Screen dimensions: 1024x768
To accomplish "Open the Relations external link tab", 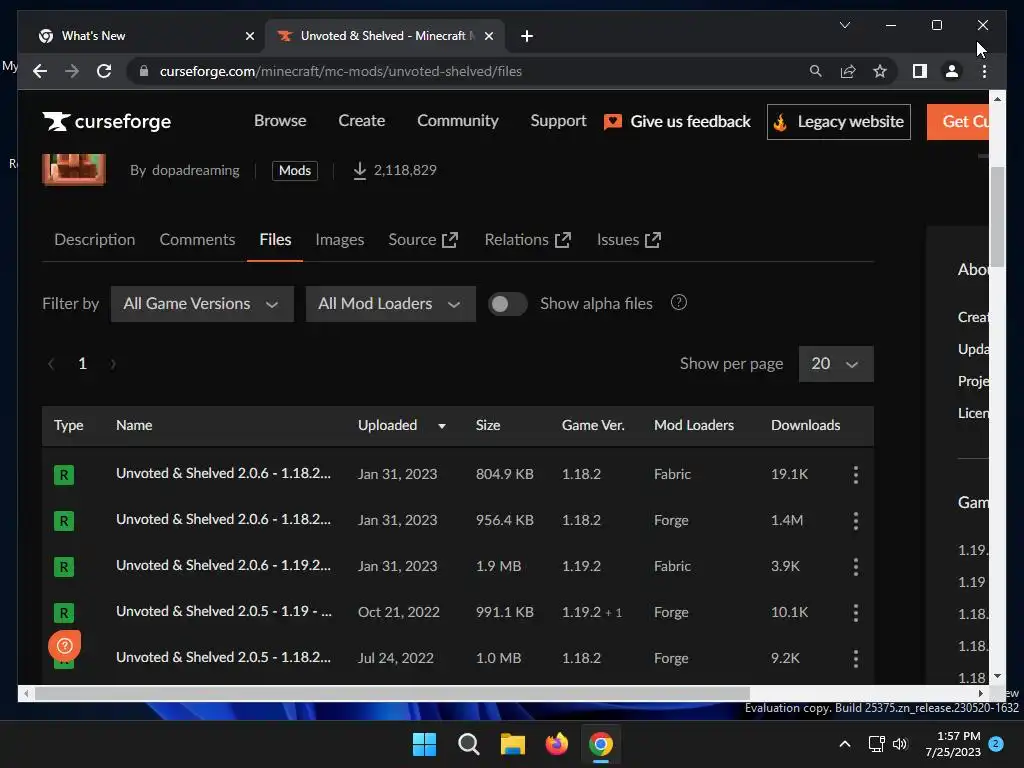I will (x=528, y=240).
